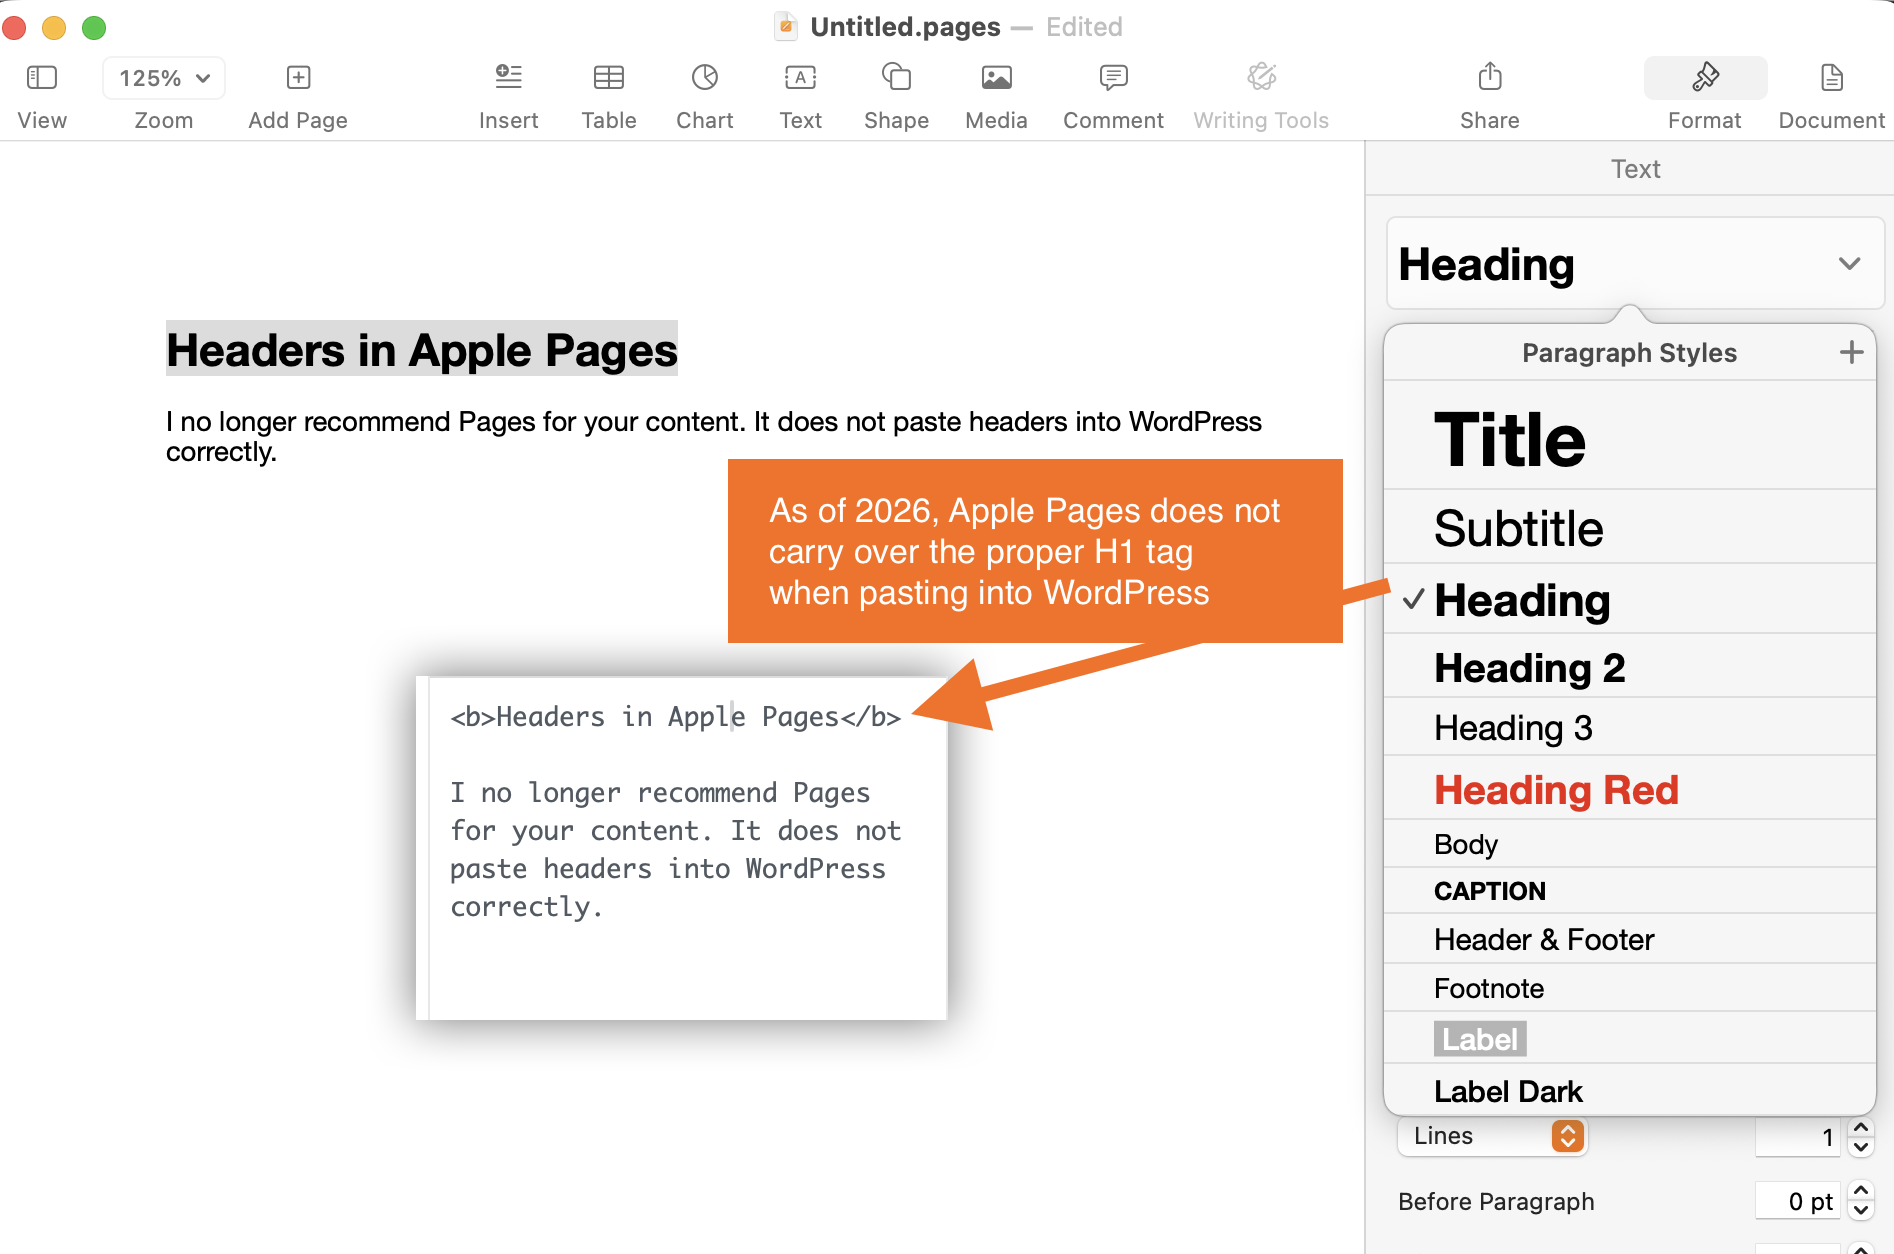Image resolution: width=1894 pixels, height=1254 pixels.
Task: Click the Paragraph Styles popup title
Action: [x=1629, y=353]
